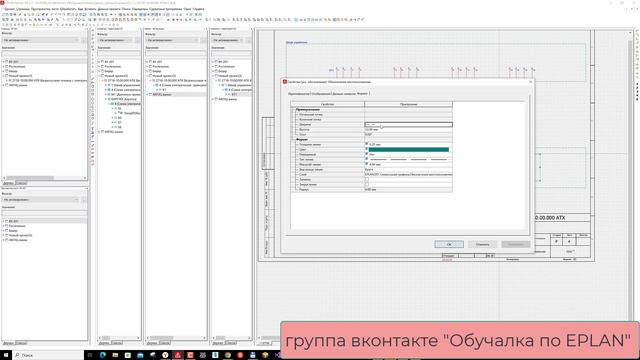The width and height of the screenshot is (640, 360).
Task: Open Google Chrome from the taskbar
Action: [x=228, y=355]
